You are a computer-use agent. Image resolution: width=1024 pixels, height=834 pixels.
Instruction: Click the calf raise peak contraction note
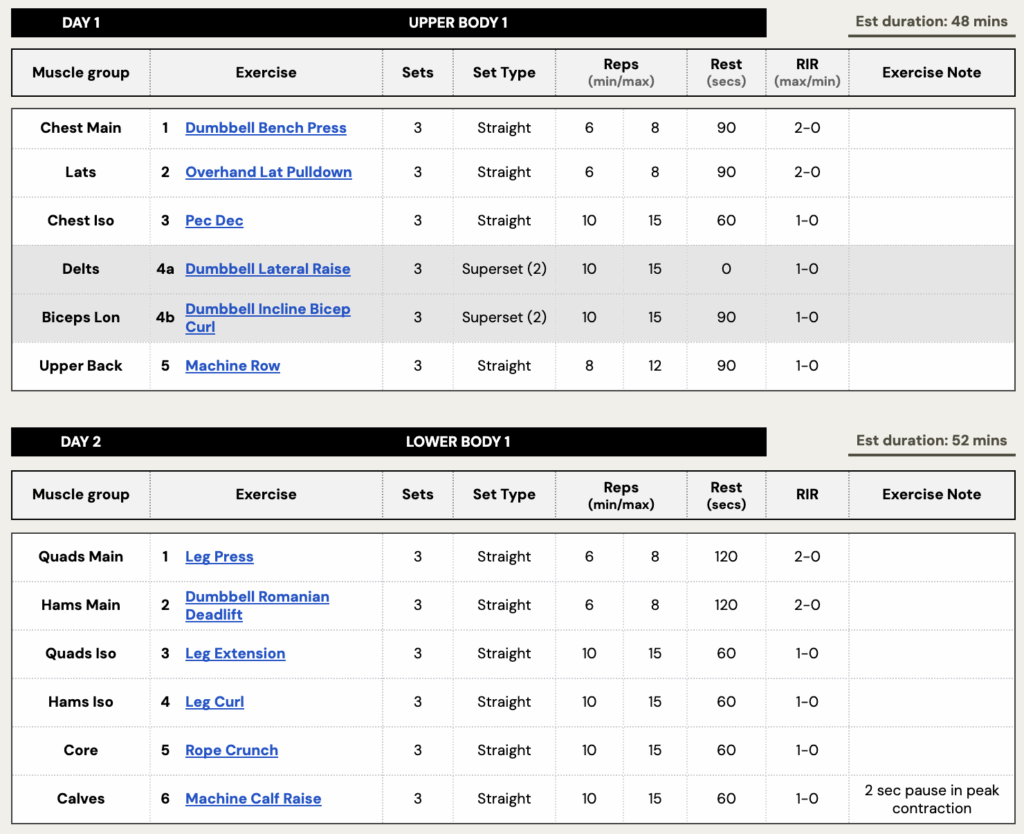coord(931,799)
